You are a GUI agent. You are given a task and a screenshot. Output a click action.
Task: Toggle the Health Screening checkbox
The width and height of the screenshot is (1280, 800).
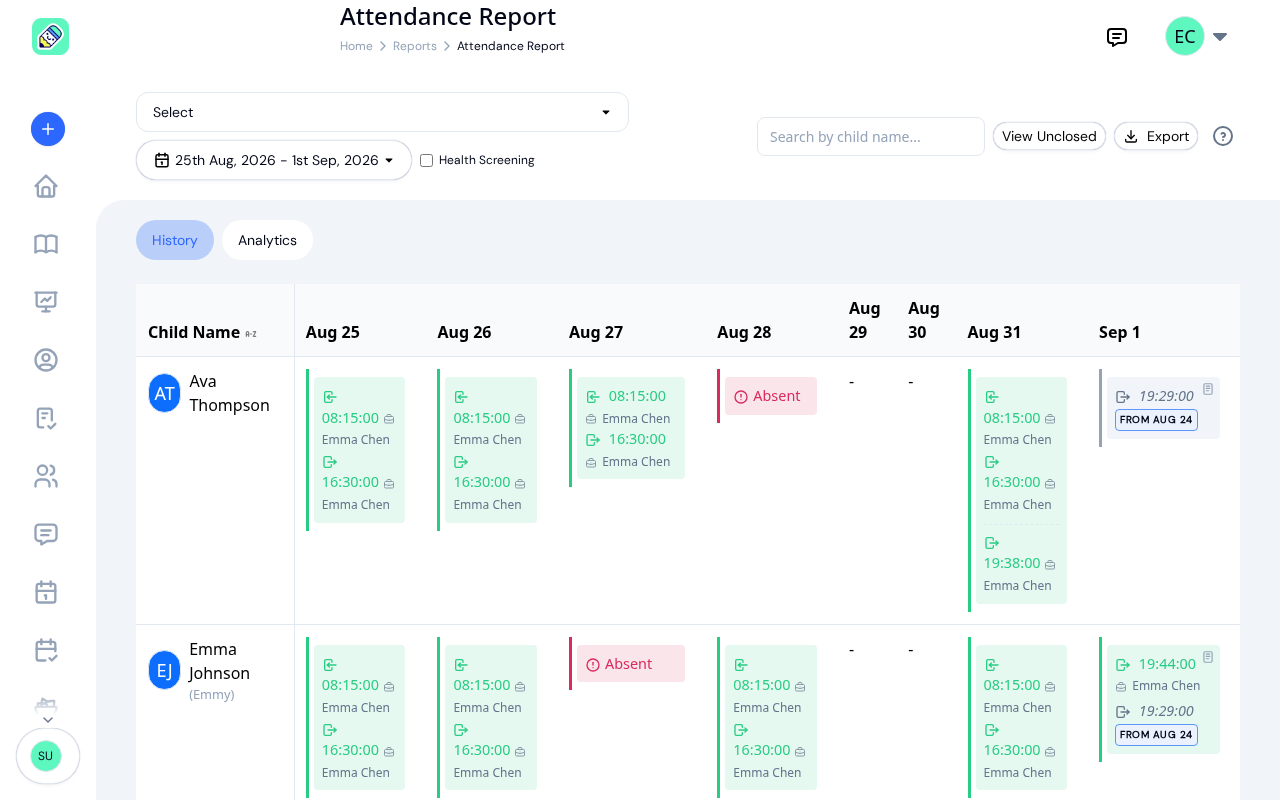(x=426, y=160)
